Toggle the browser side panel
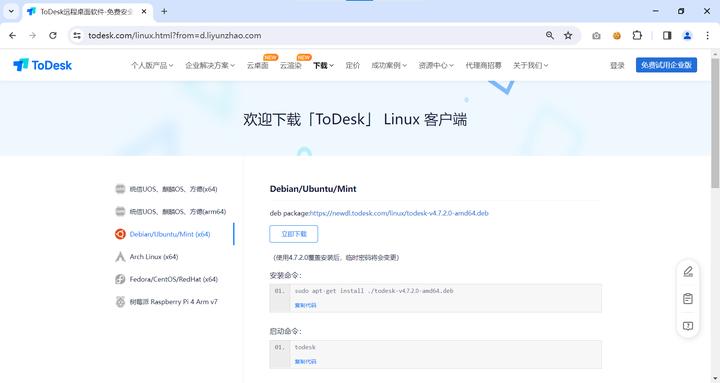Viewport: 720px width, 383px height. (x=667, y=35)
